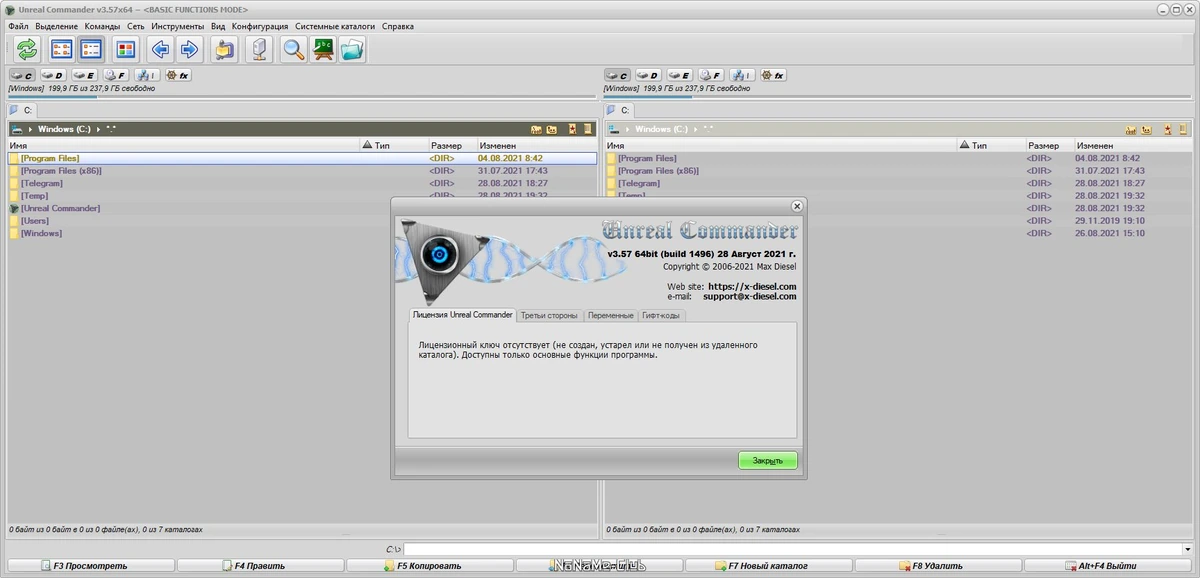Switch to the Третьи стороны tab
Screen dimensions: 1200x578
[549, 315]
